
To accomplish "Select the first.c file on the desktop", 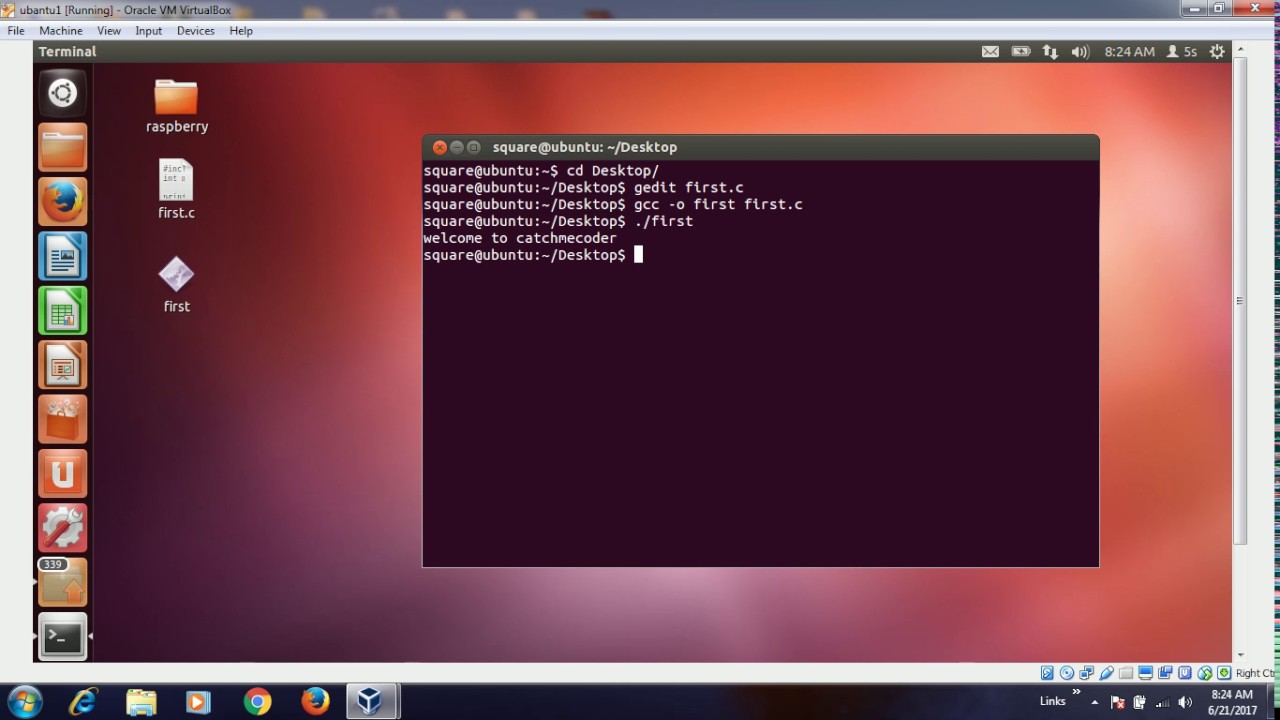I will pyautogui.click(x=176, y=190).
